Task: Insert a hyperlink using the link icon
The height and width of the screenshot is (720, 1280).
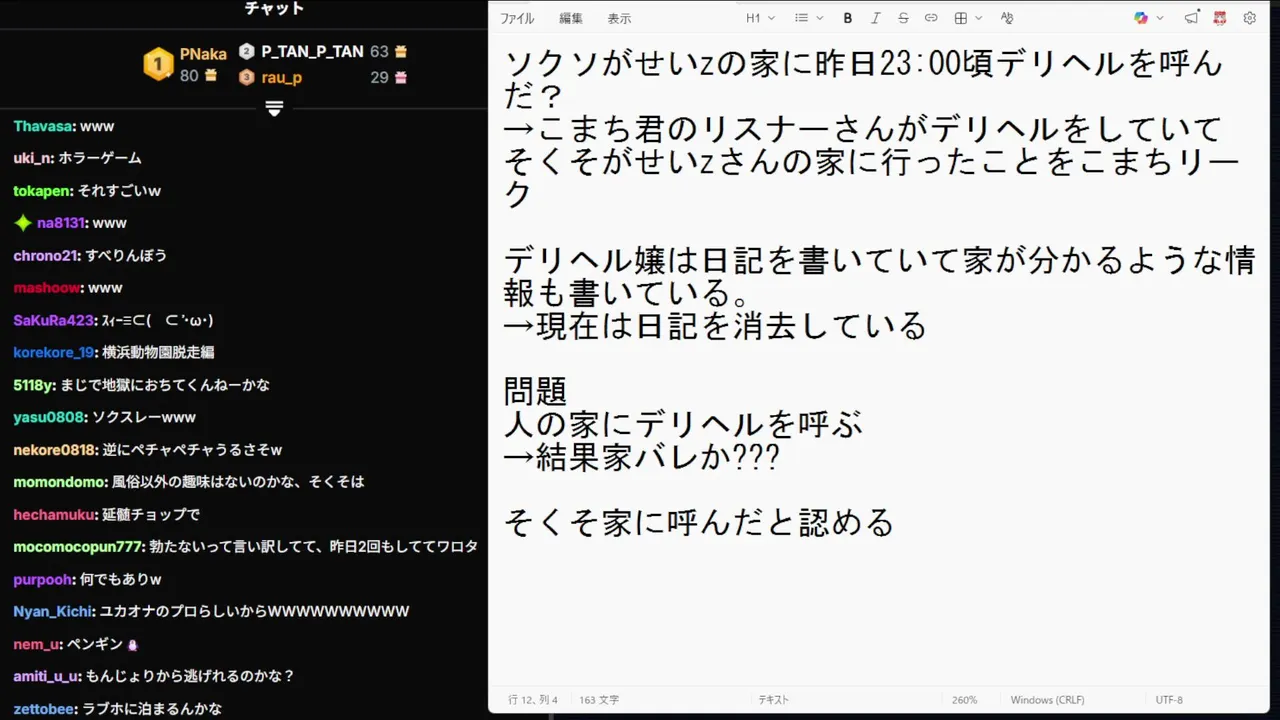Action: pos(931,18)
